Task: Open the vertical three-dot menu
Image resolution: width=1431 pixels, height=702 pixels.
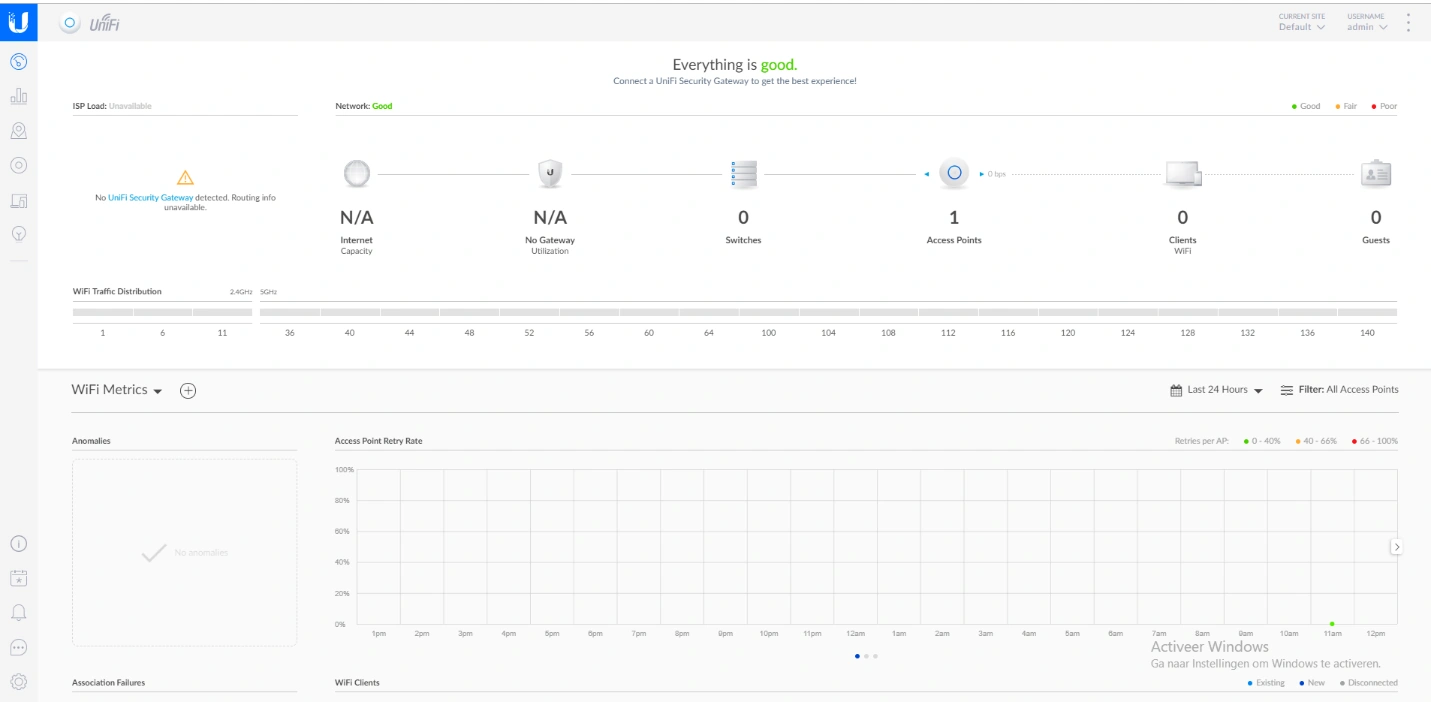Action: 1408,22
